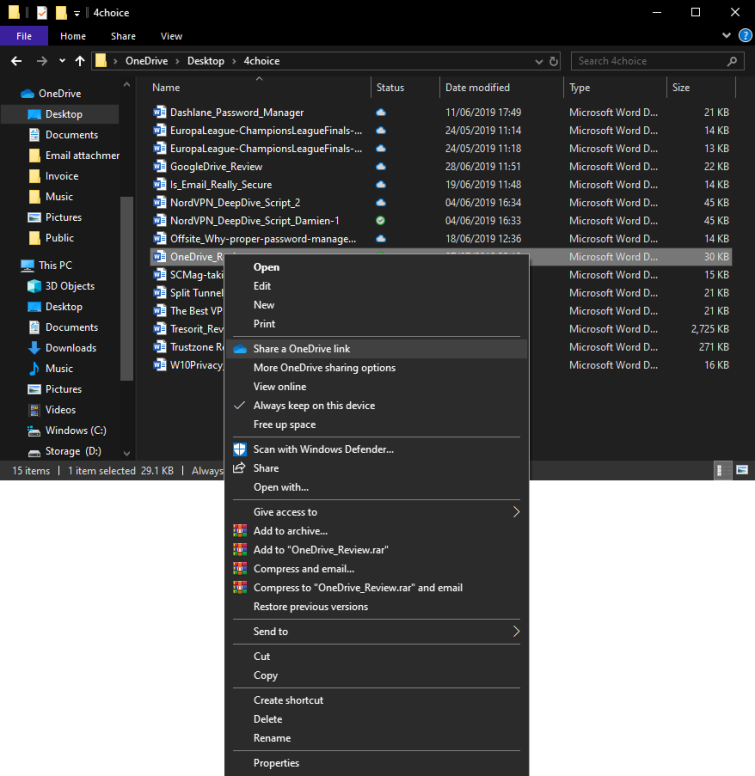Viewport: 755px width, 776px height.
Task: Click the quick access properties checkmark icon
Action: (x=42, y=12)
